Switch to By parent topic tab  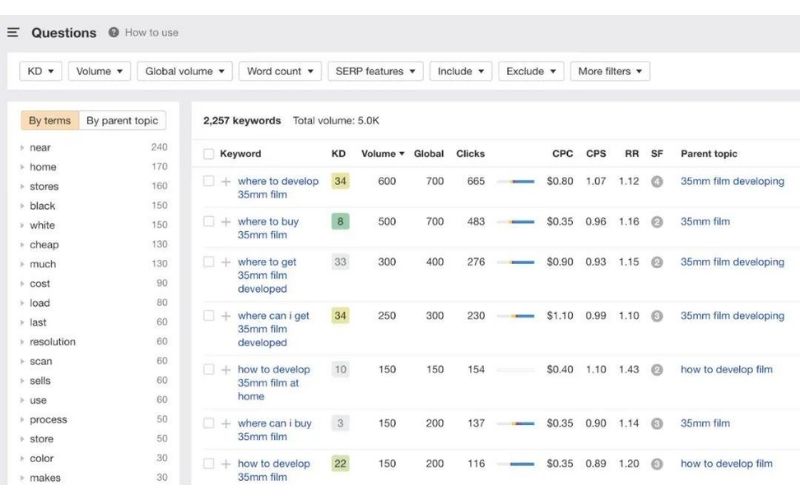[x=122, y=120]
